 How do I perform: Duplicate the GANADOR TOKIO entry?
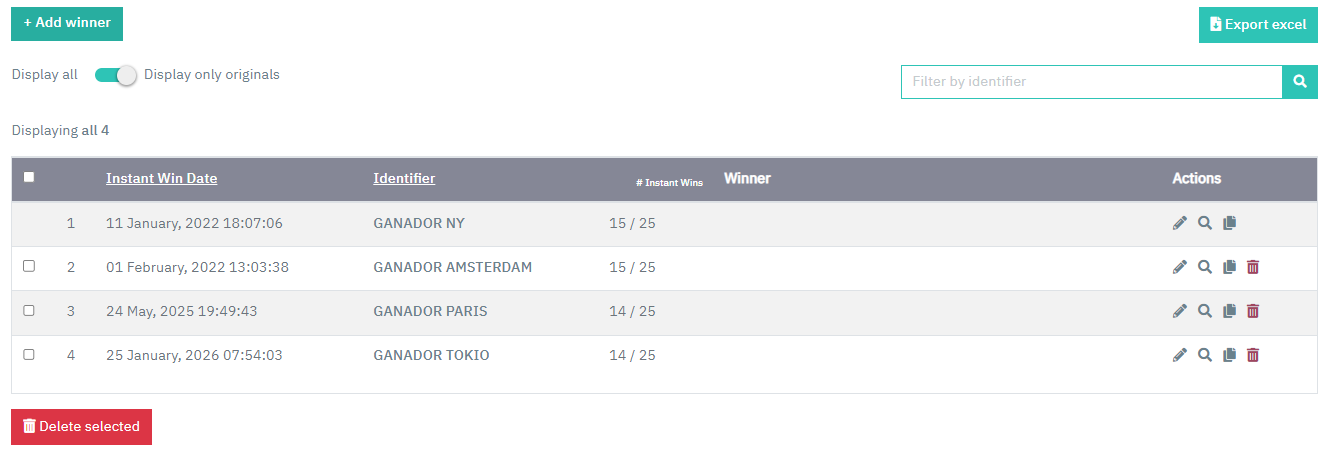tap(1230, 355)
